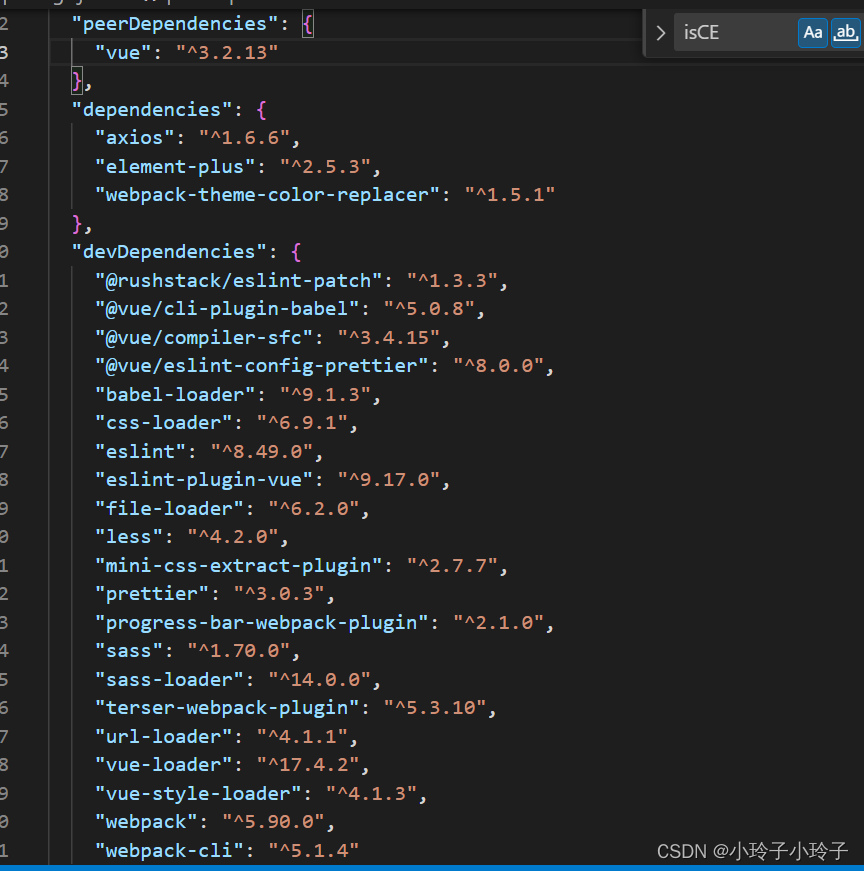Image resolution: width=864 pixels, height=871 pixels.
Task: Click the "vue-style-loader" key
Action: pyautogui.click(x=198, y=794)
